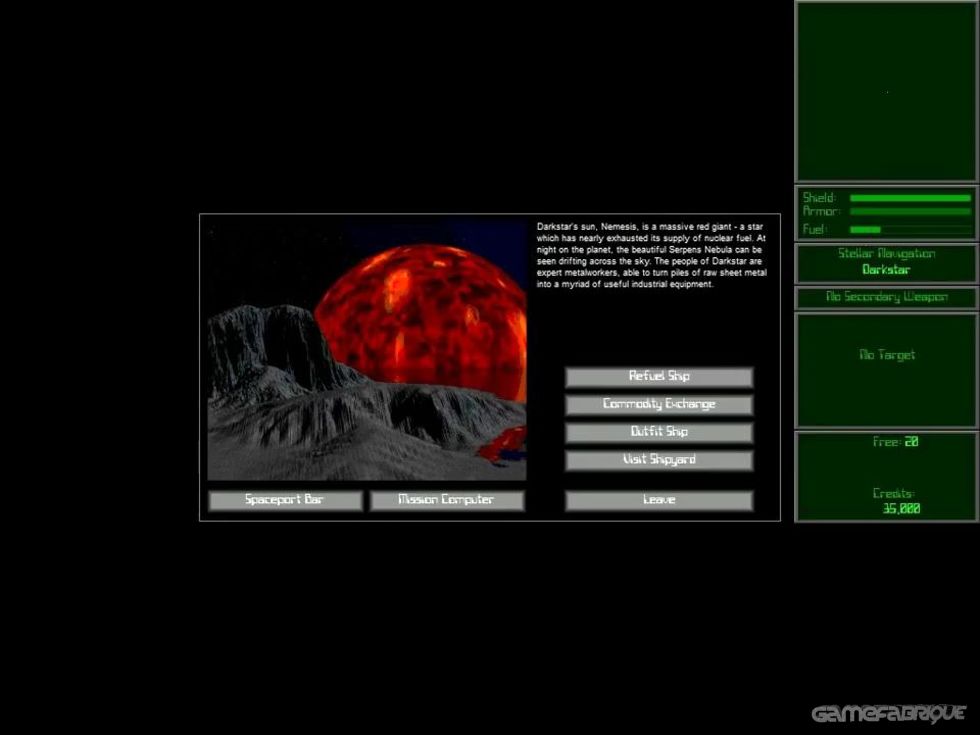Open the Commodity Exchange
The width and height of the screenshot is (980, 735).
point(659,404)
